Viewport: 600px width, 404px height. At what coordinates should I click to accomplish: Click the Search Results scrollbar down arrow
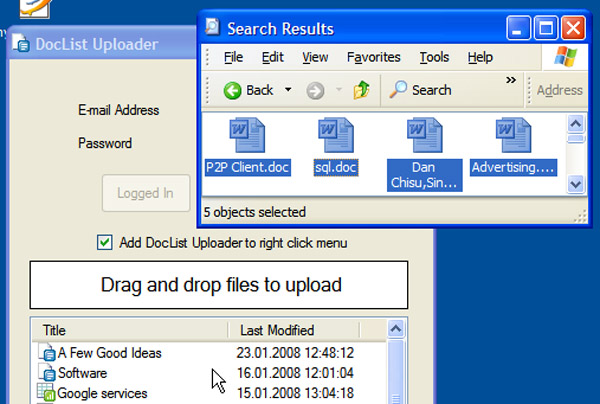click(576, 184)
